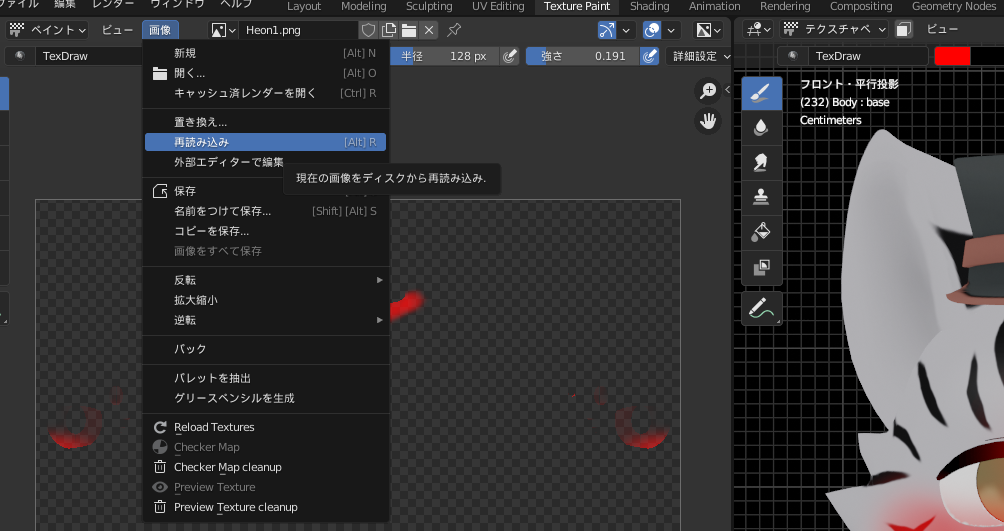Choose 拡大縮小 from the image menu

[x=266, y=300]
